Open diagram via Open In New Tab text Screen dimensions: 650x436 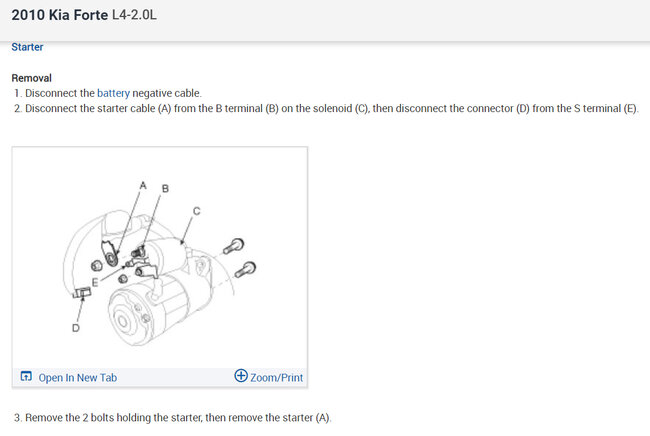pos(78,378)
